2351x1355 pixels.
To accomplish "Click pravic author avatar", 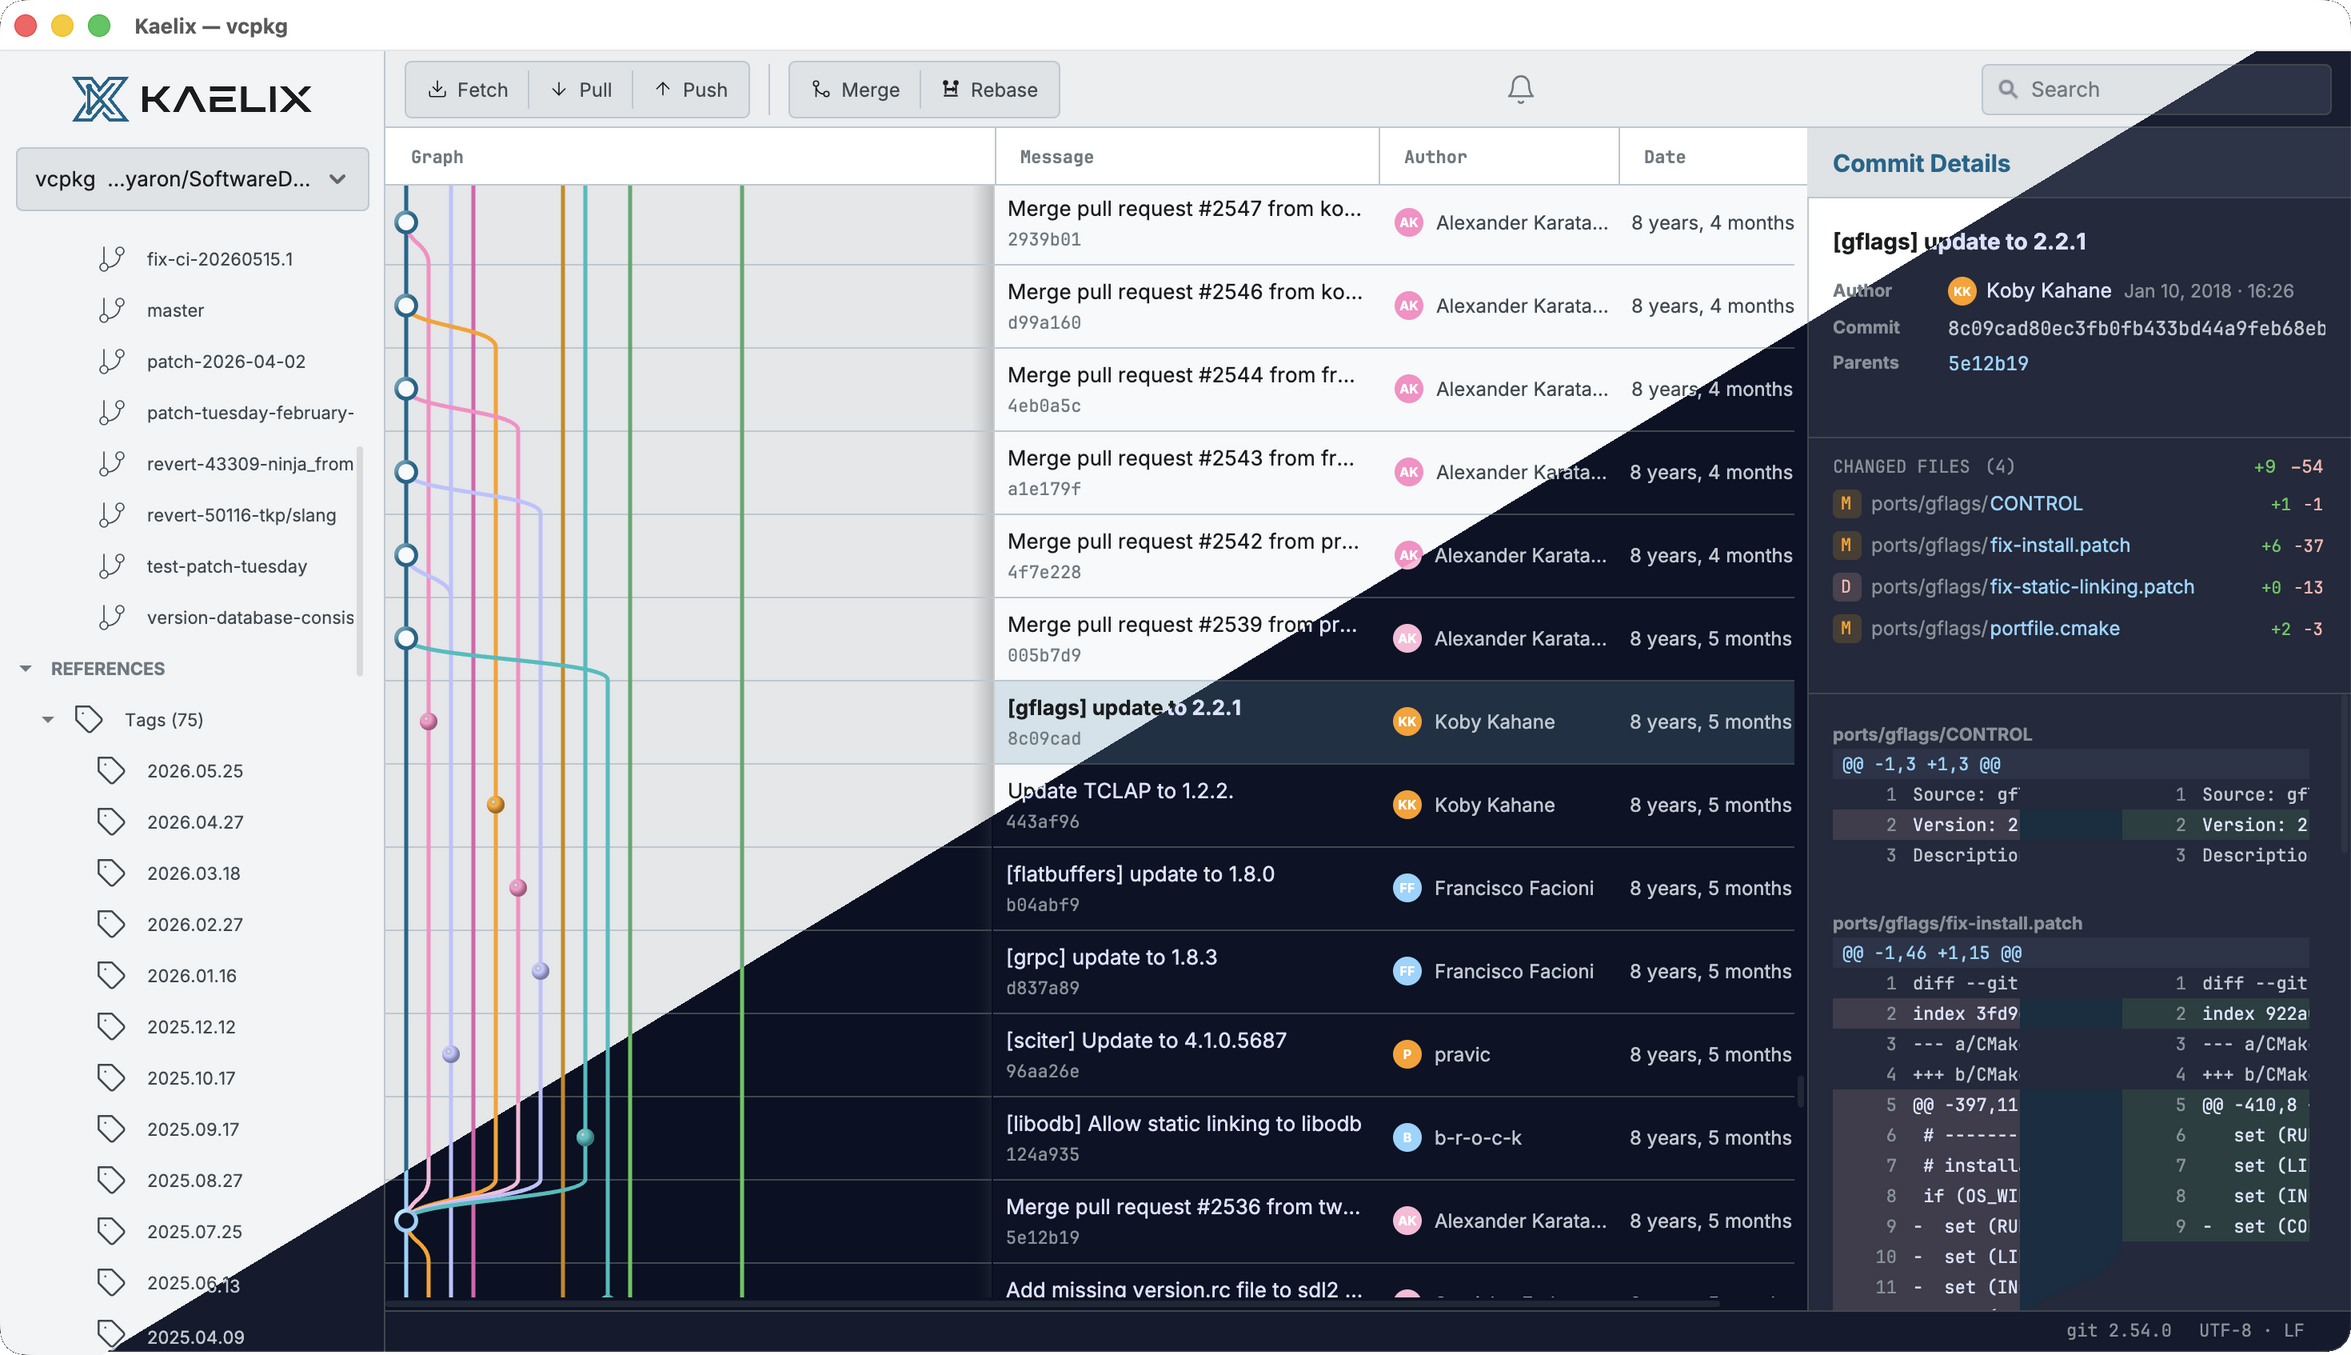I will pyautogui.click(x=1407, y=1054).
